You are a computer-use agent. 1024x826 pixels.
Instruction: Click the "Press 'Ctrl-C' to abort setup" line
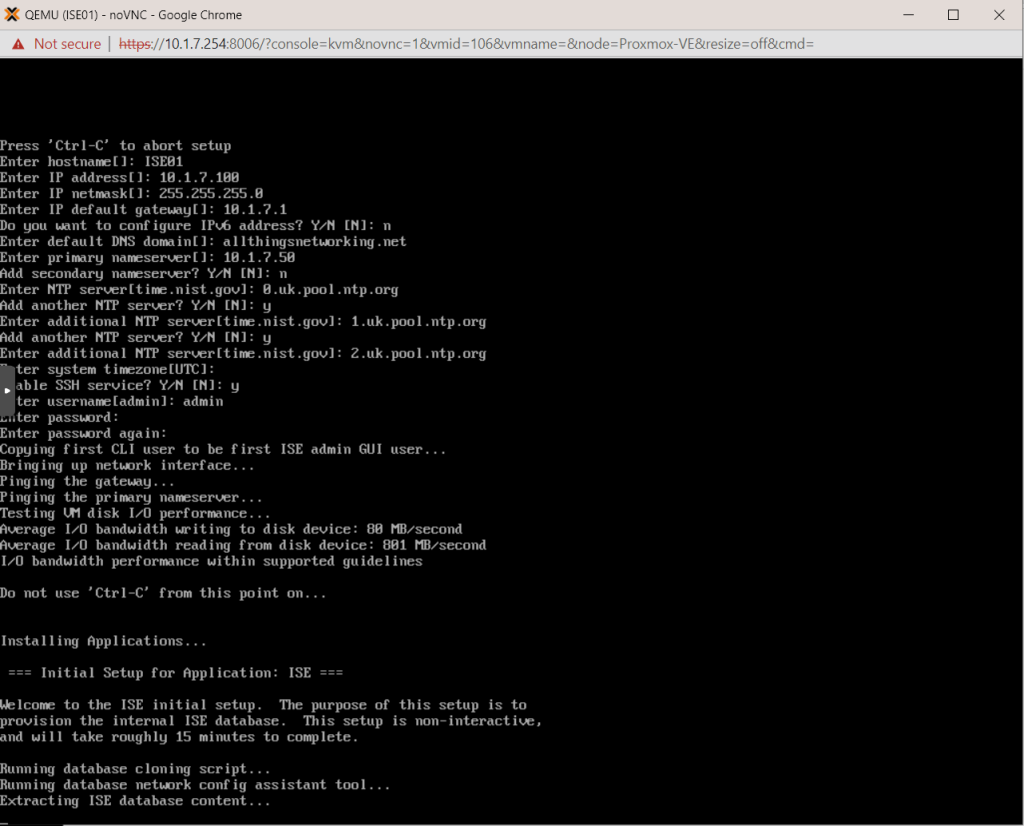(116, 145)
